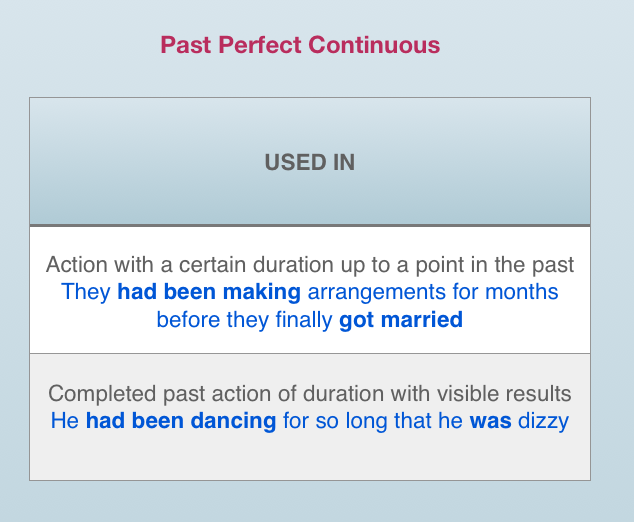Viewport: 634px width, 522px height.
Task: Click 'arrangements for months' text
Action: pos(433,292)
